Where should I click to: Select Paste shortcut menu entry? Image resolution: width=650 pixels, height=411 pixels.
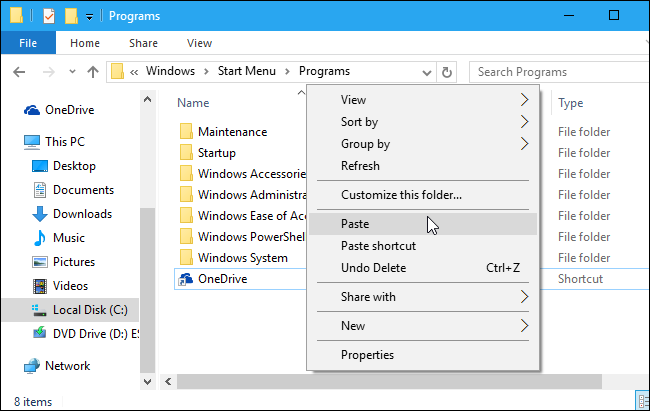[378, 246]
